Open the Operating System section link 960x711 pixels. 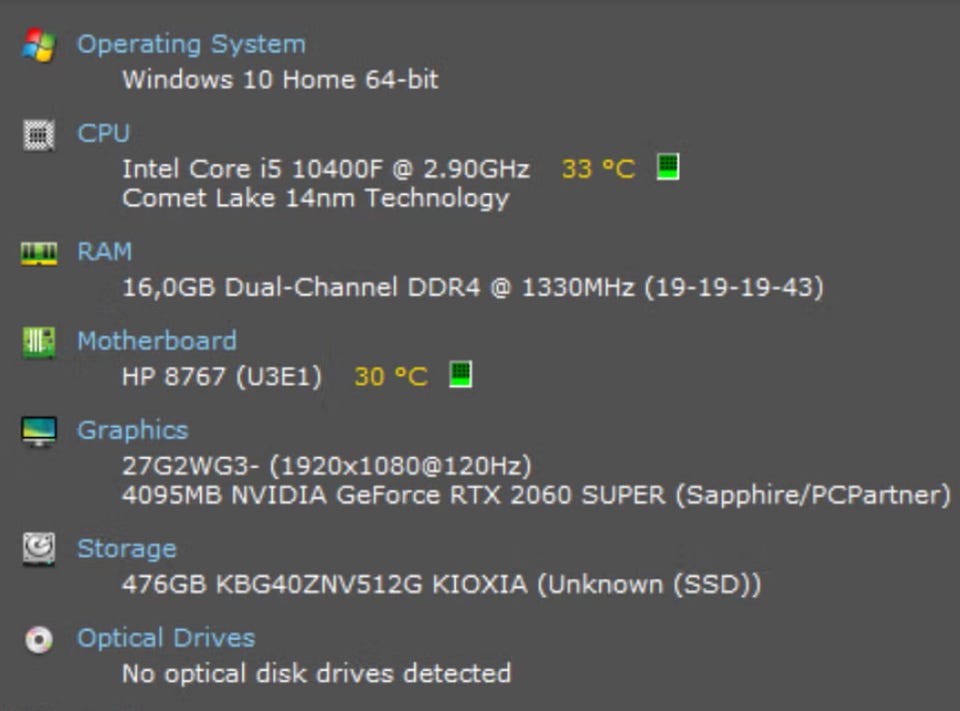point(191,45)
